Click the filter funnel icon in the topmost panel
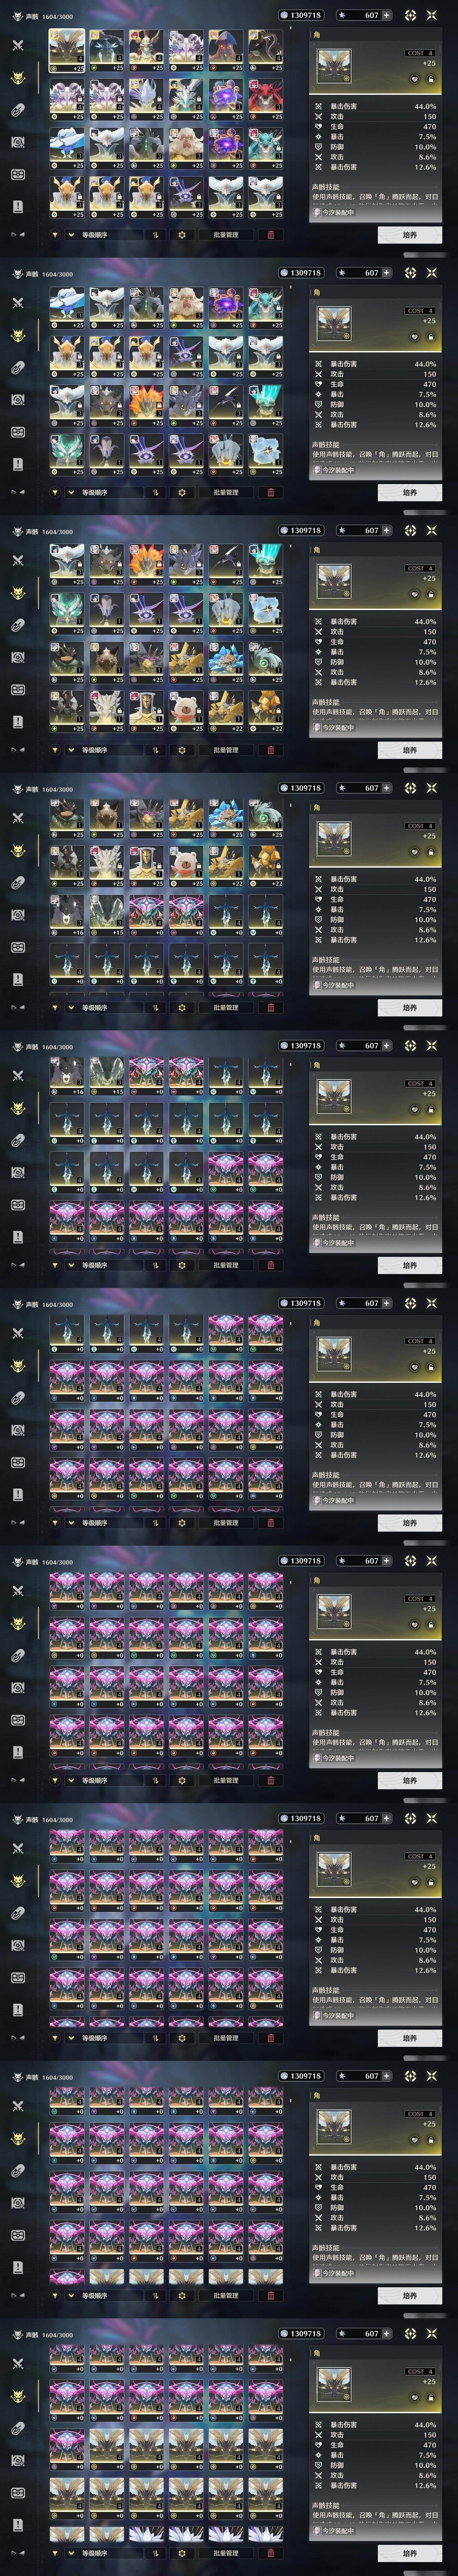The height and width of the screenshot is (2576, 458). click(x=55, y=235)
